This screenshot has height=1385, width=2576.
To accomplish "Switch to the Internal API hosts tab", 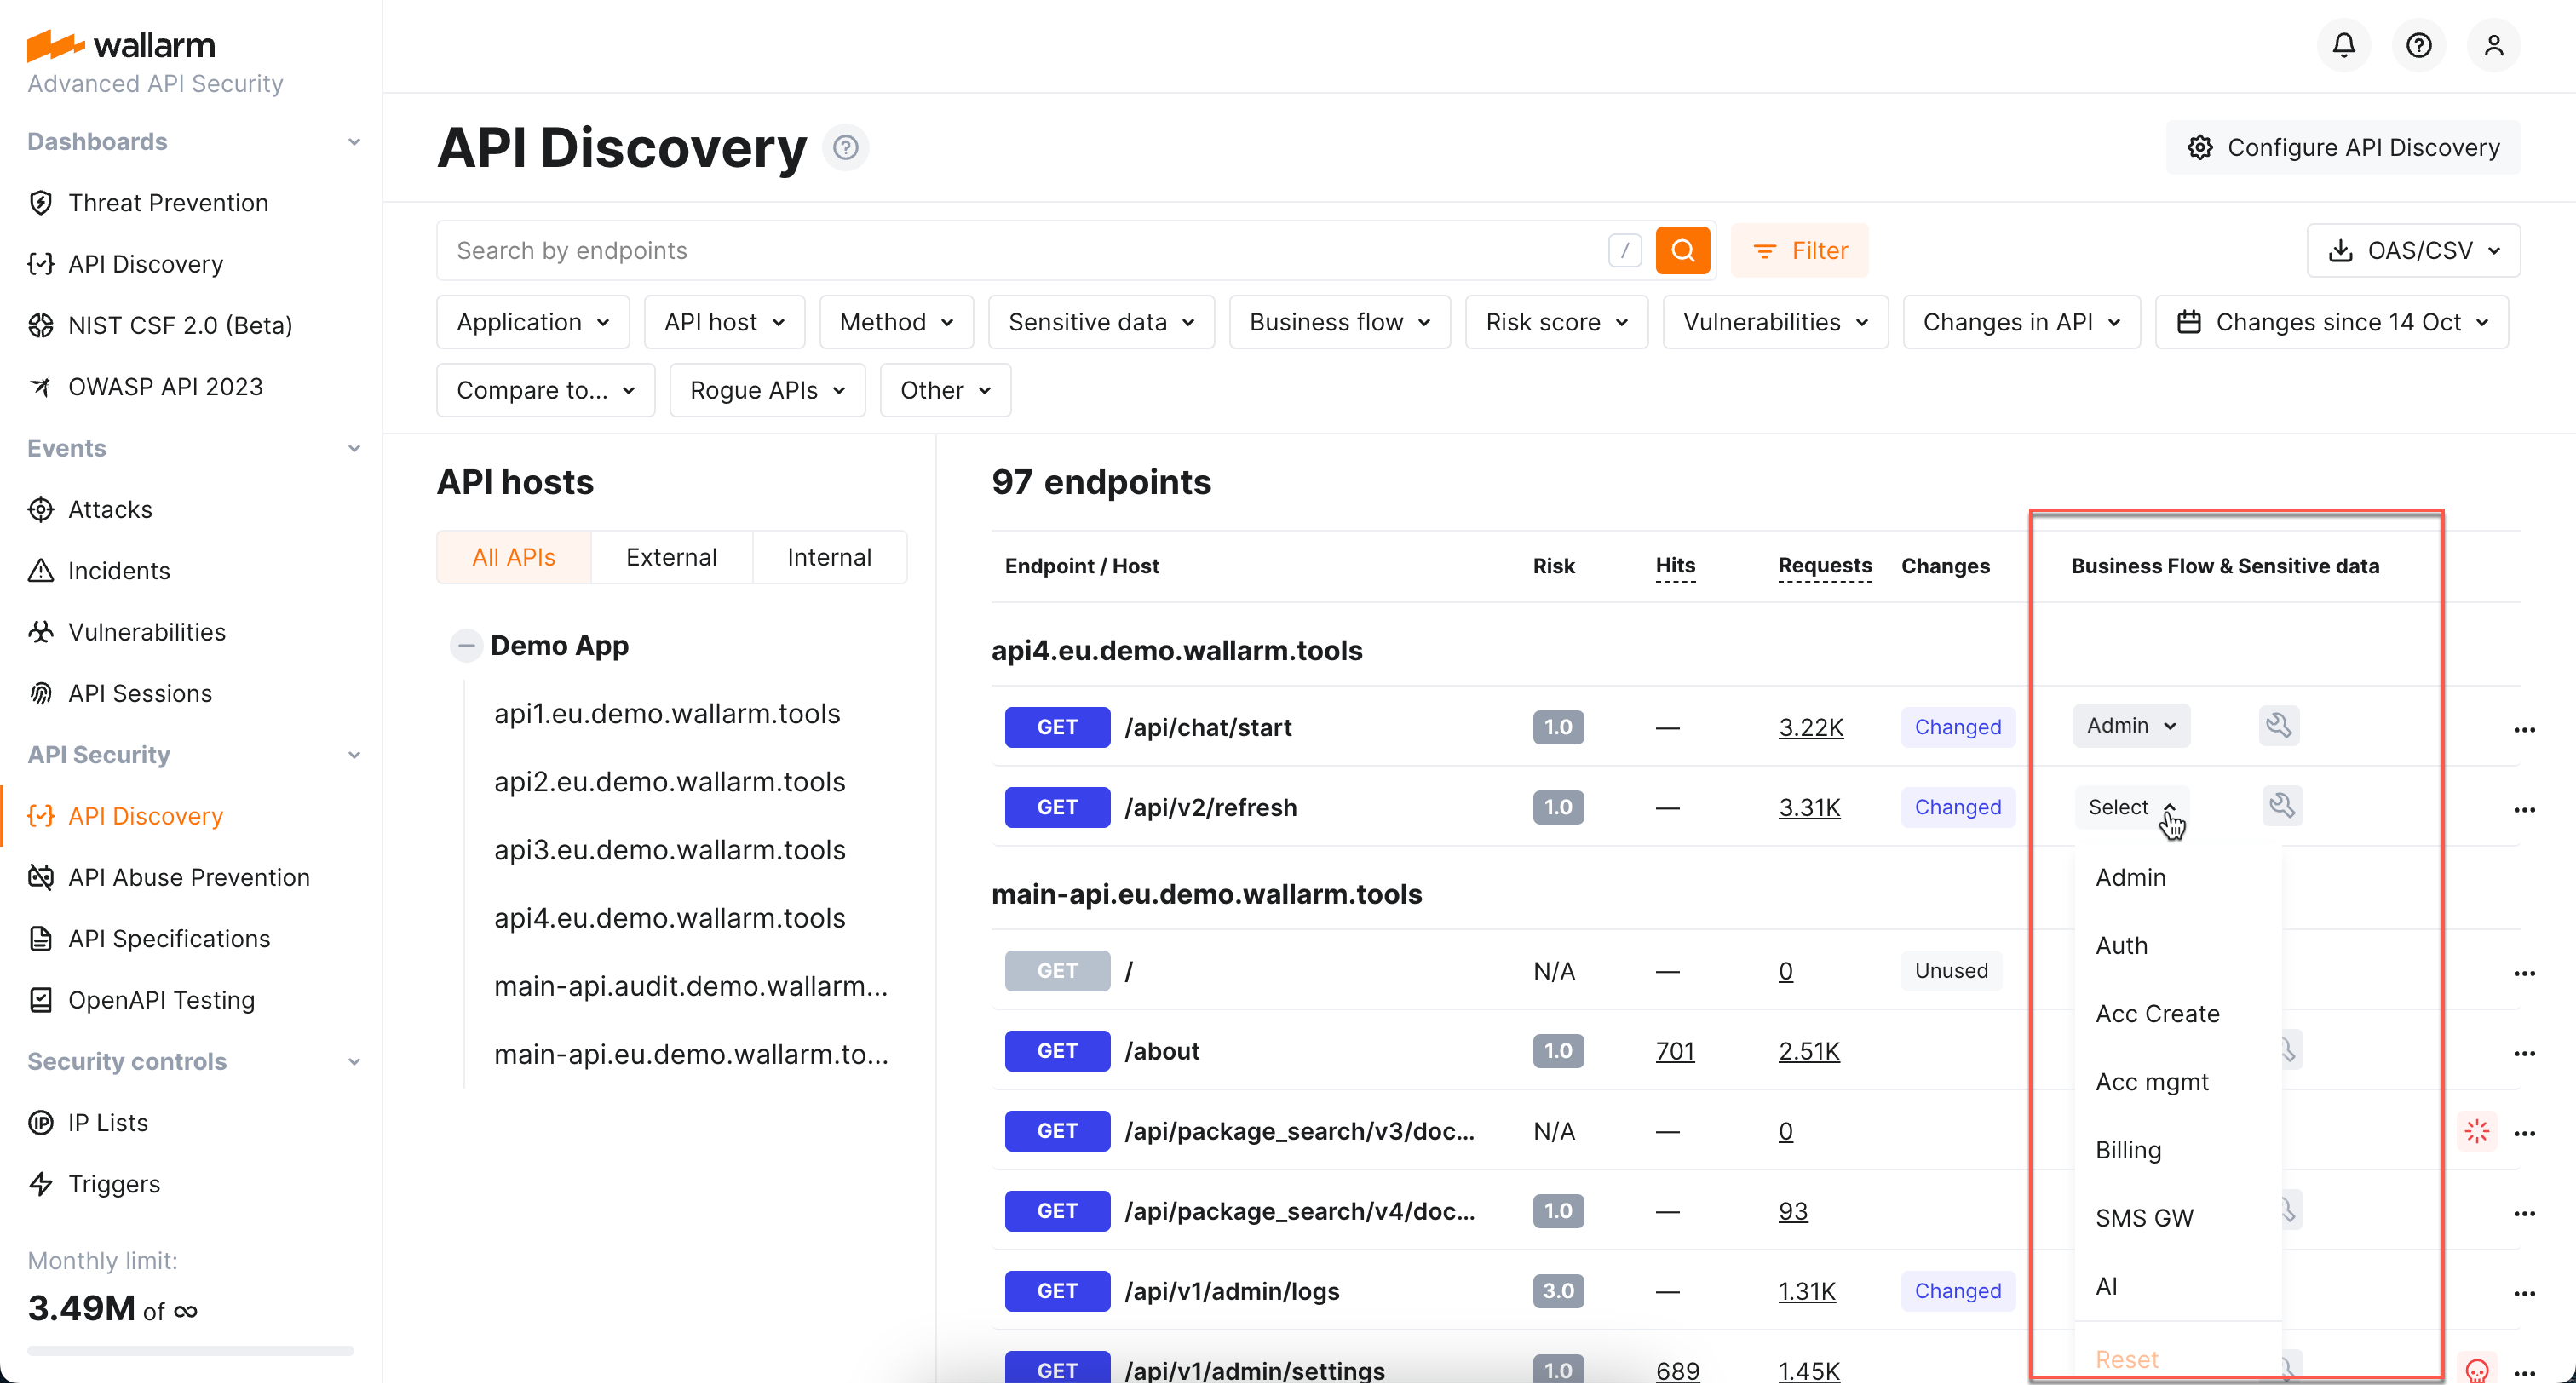I will coord(829,556).
